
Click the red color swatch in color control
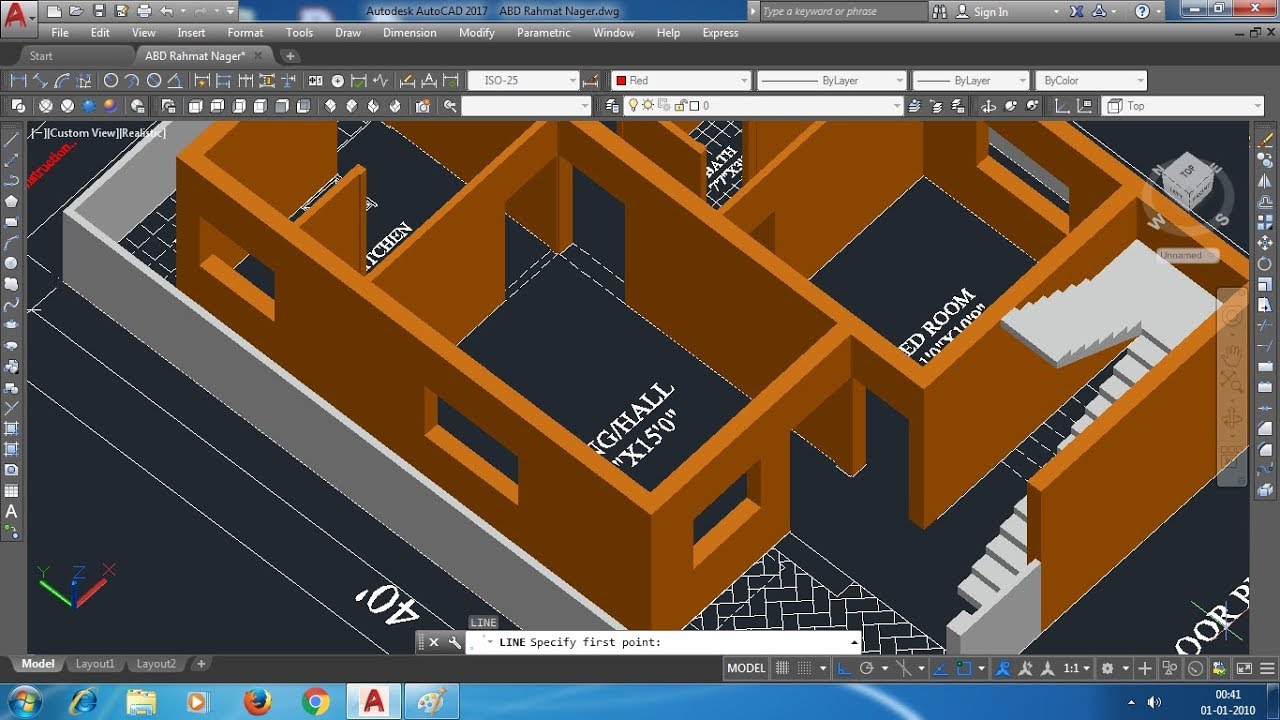[621, 80]
